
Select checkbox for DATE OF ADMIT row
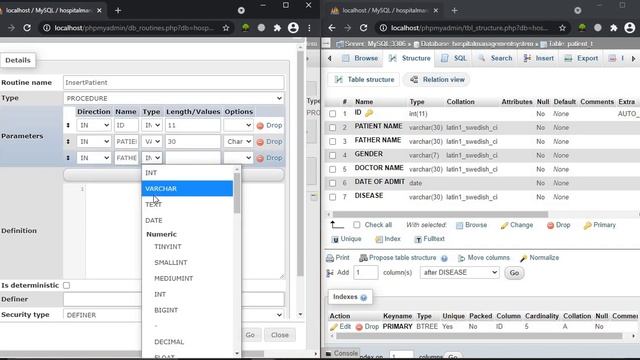[333, 183]
